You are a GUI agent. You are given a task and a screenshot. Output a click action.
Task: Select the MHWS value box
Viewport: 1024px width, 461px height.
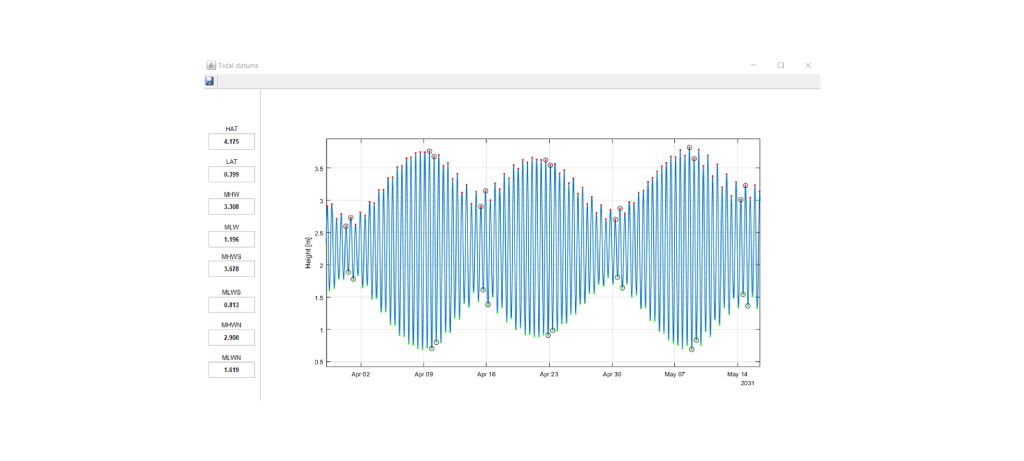232,269
